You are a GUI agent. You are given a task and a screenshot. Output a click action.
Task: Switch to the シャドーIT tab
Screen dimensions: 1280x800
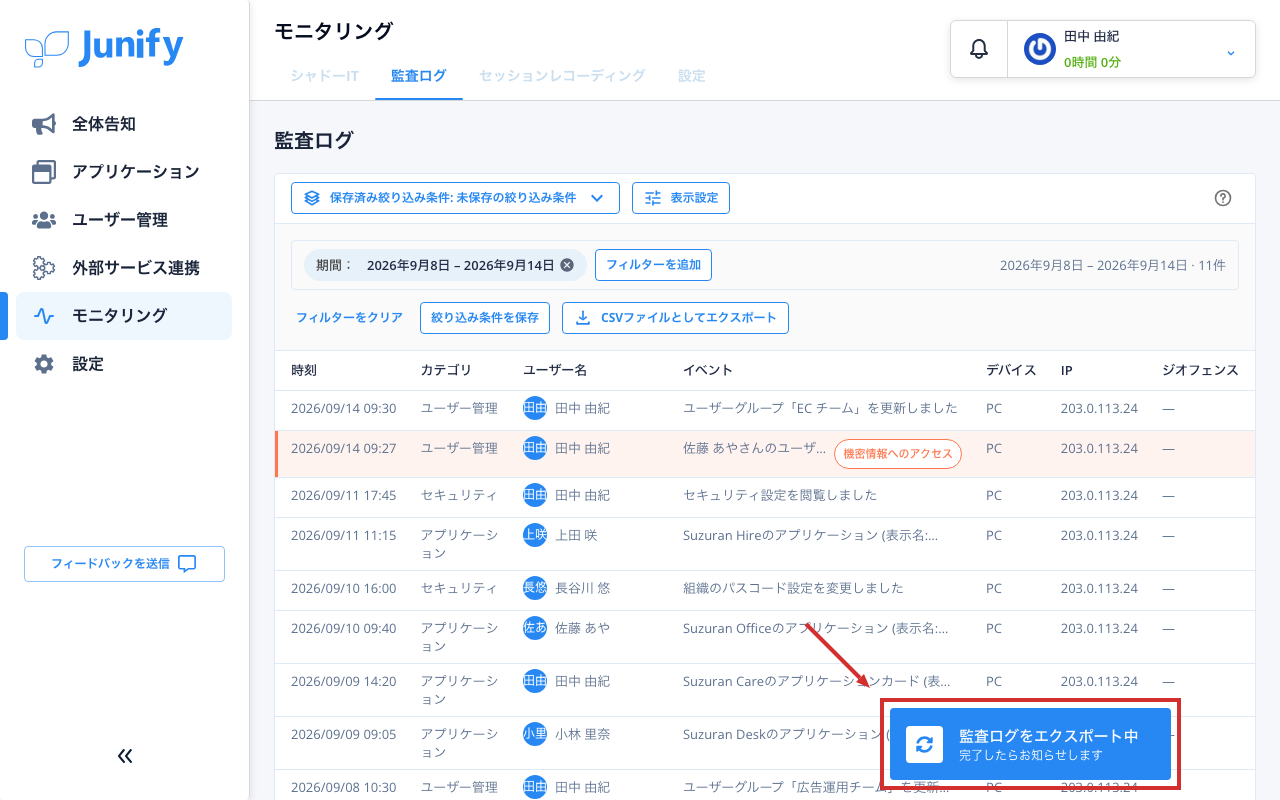pyautogui.click(x=325, y=76)
